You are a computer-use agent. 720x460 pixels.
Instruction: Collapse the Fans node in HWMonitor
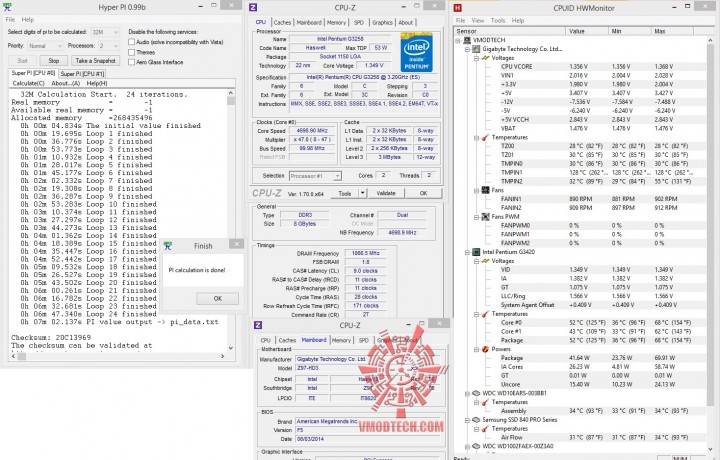[477, 191]
